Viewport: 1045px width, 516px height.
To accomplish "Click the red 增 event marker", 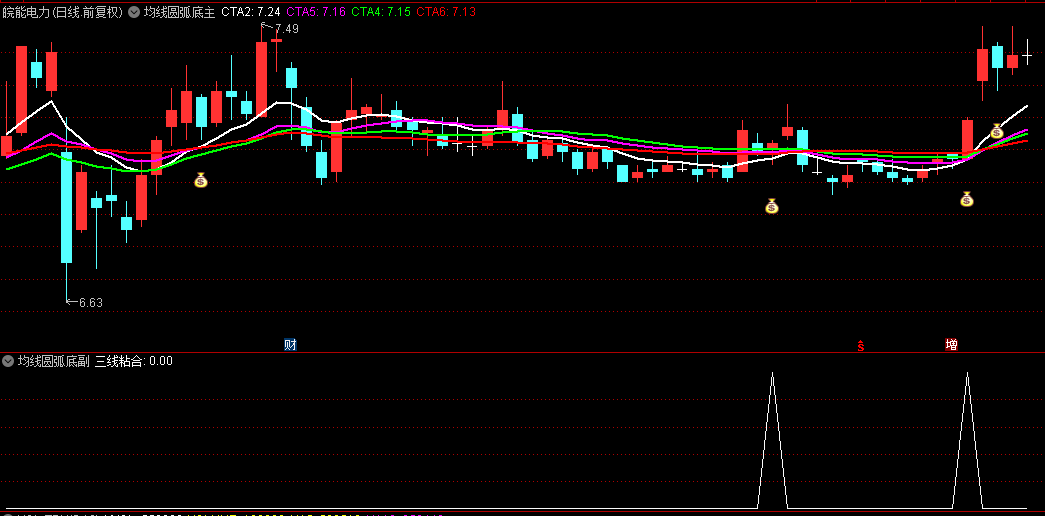I will (952, 345).
